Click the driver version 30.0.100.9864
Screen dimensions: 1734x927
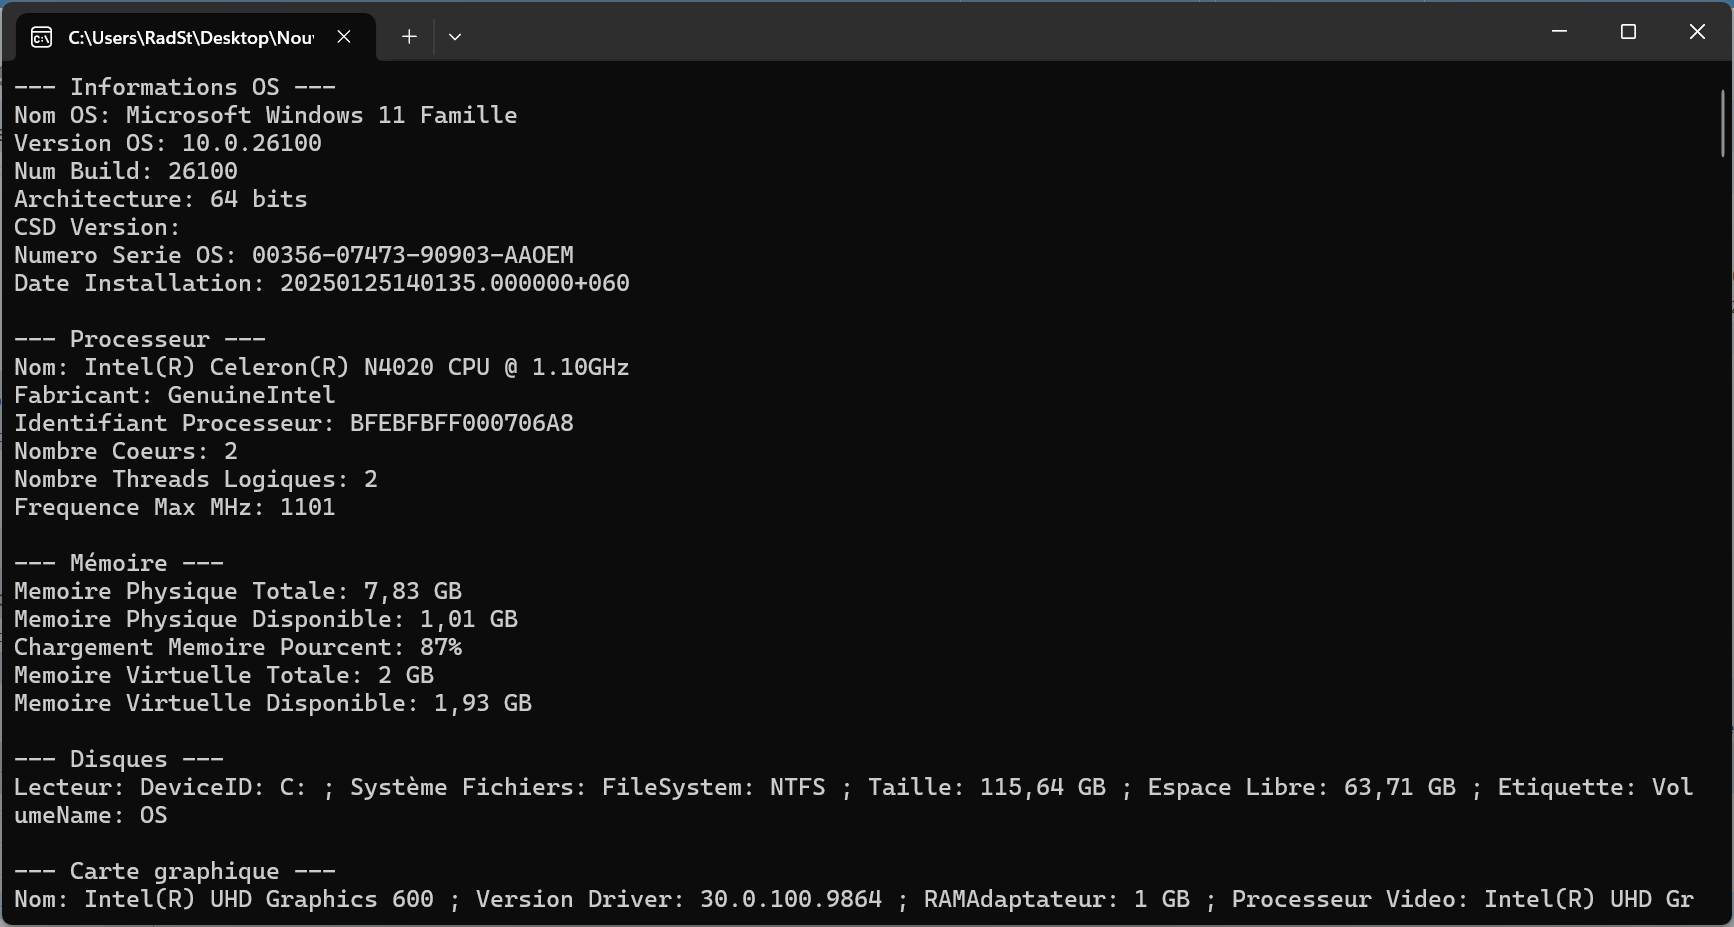790,899
